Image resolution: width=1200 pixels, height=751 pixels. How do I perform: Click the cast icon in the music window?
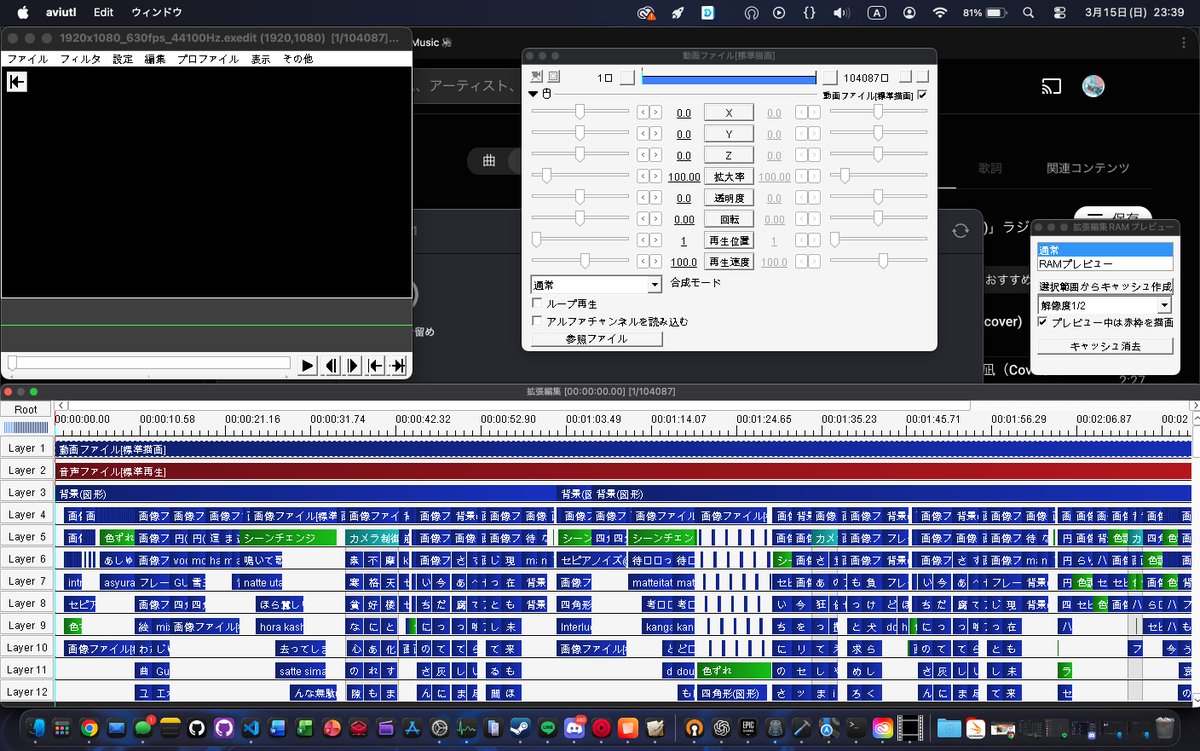coord(1051,86)
